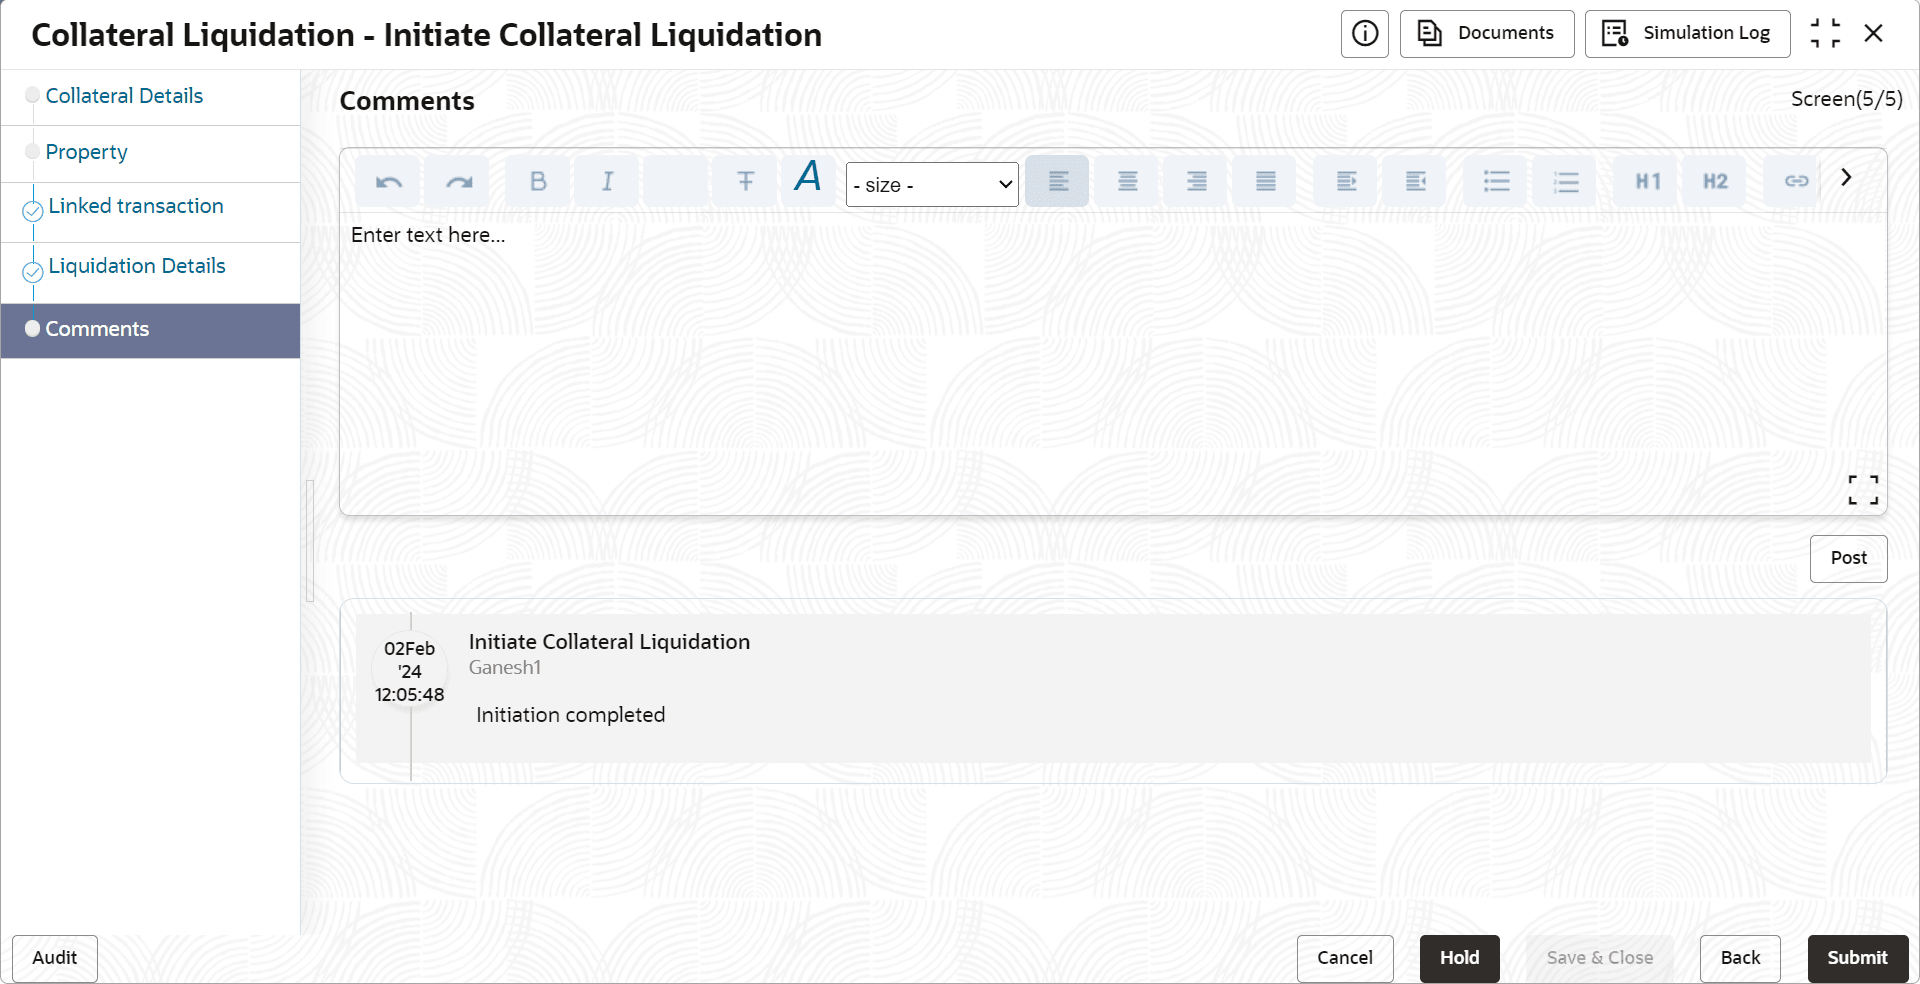Viewport: 1920px width, 984px height.
Task: Cancel the liquidation task
Action: point(1345,958)
